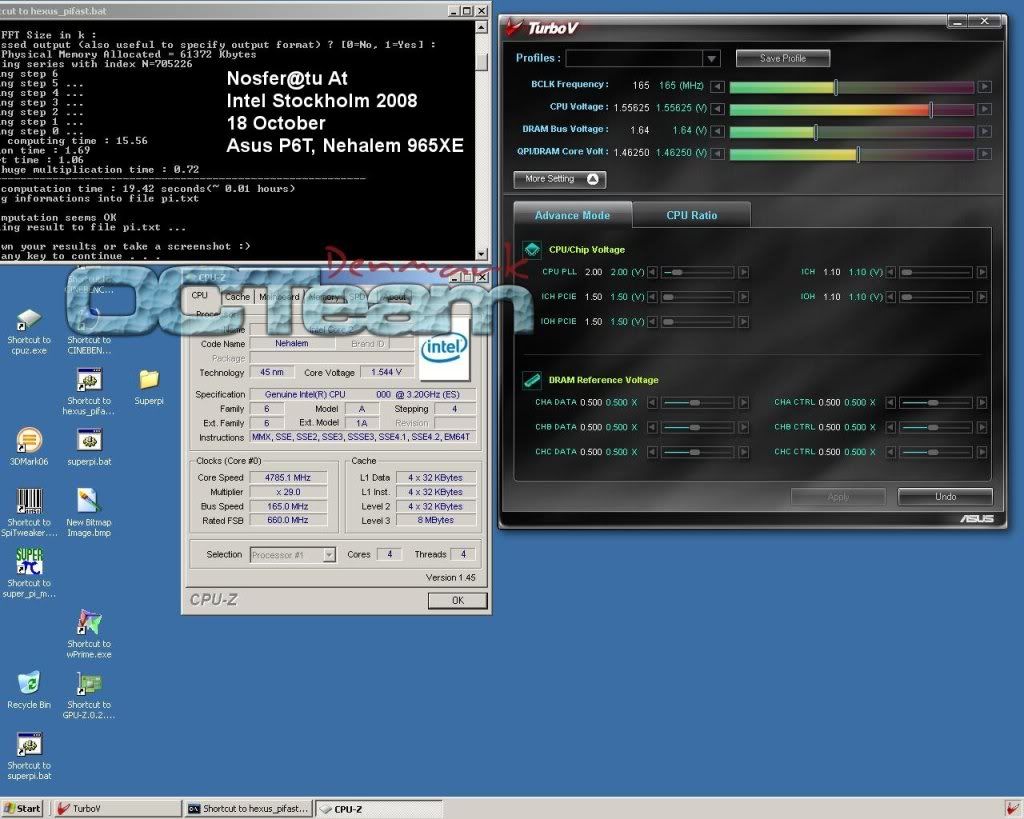The image size is (1024, 819).
Task: Switch to the CPU Ratio tab
Action: coord(692,215)
